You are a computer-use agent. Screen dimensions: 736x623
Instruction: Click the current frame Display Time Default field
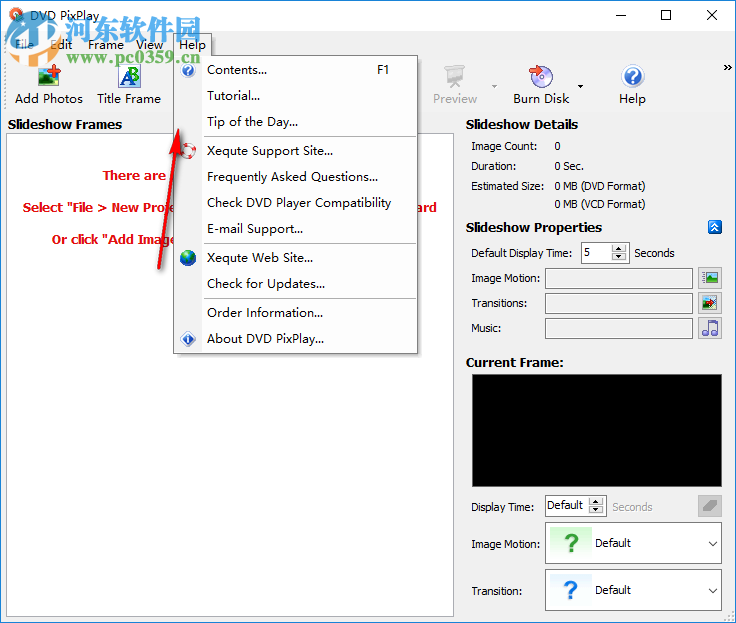[x=567, y=506]
